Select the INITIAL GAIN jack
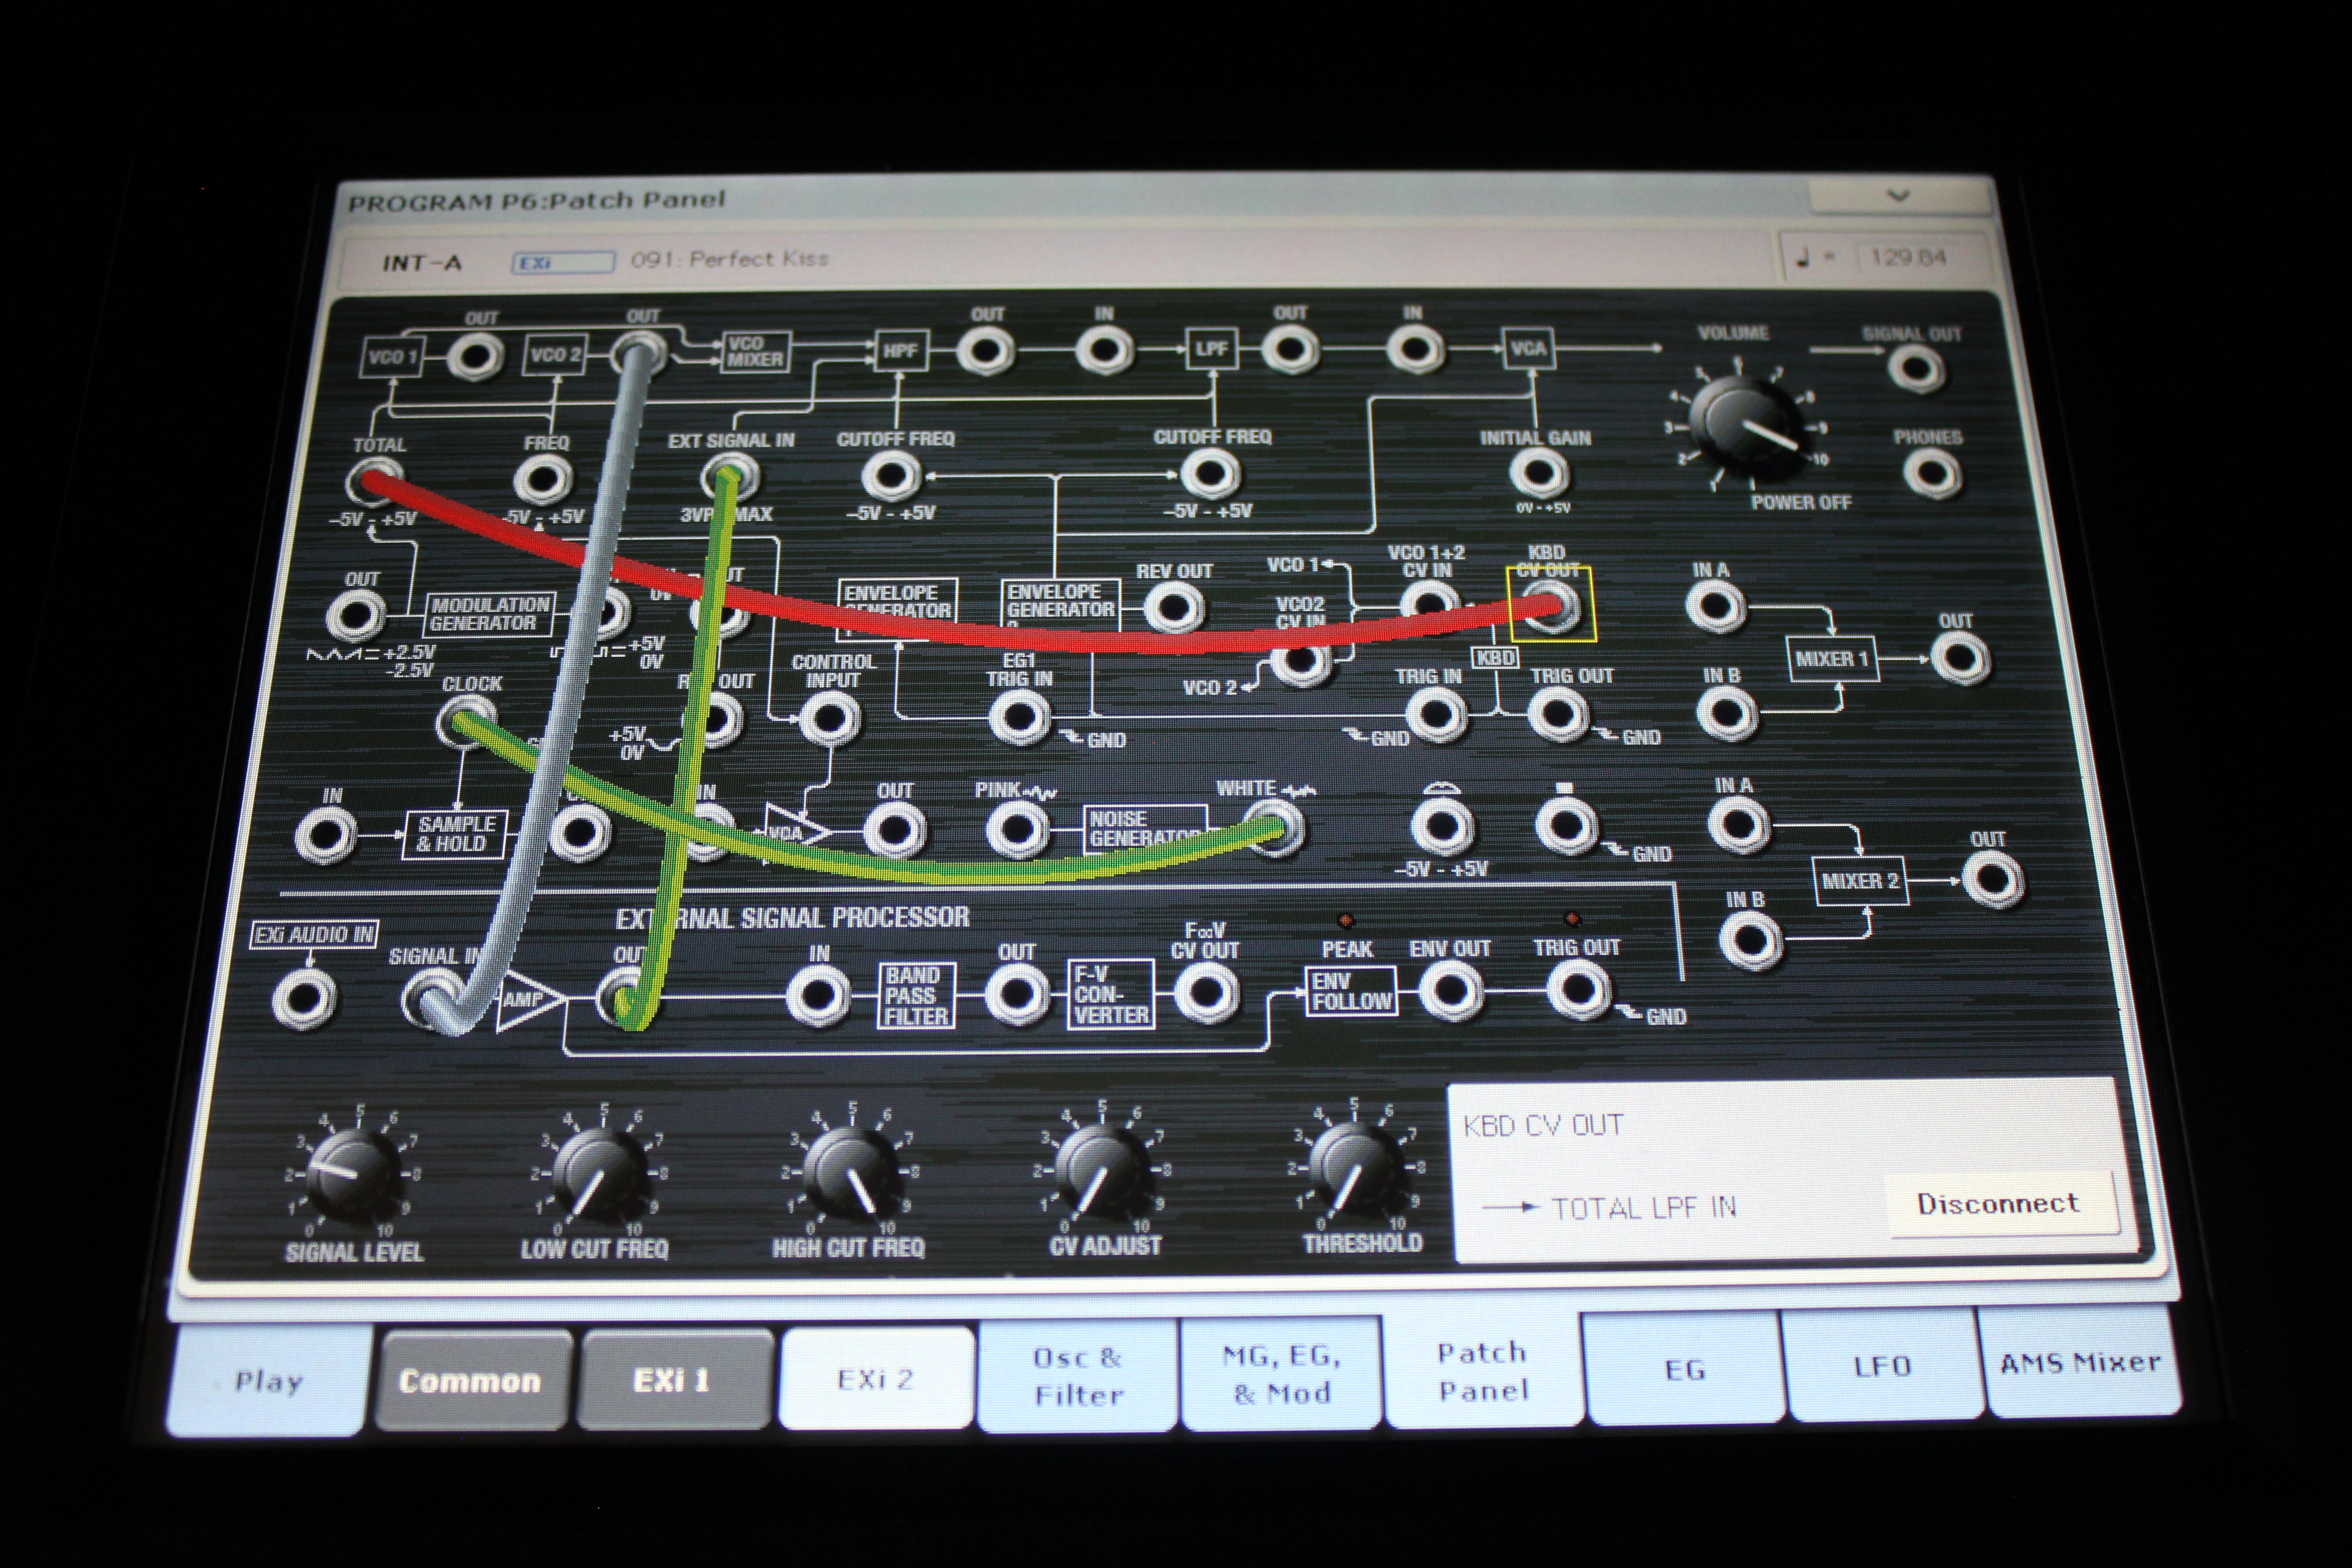Viewport: 2352px width, 1568px height. 1538,473
